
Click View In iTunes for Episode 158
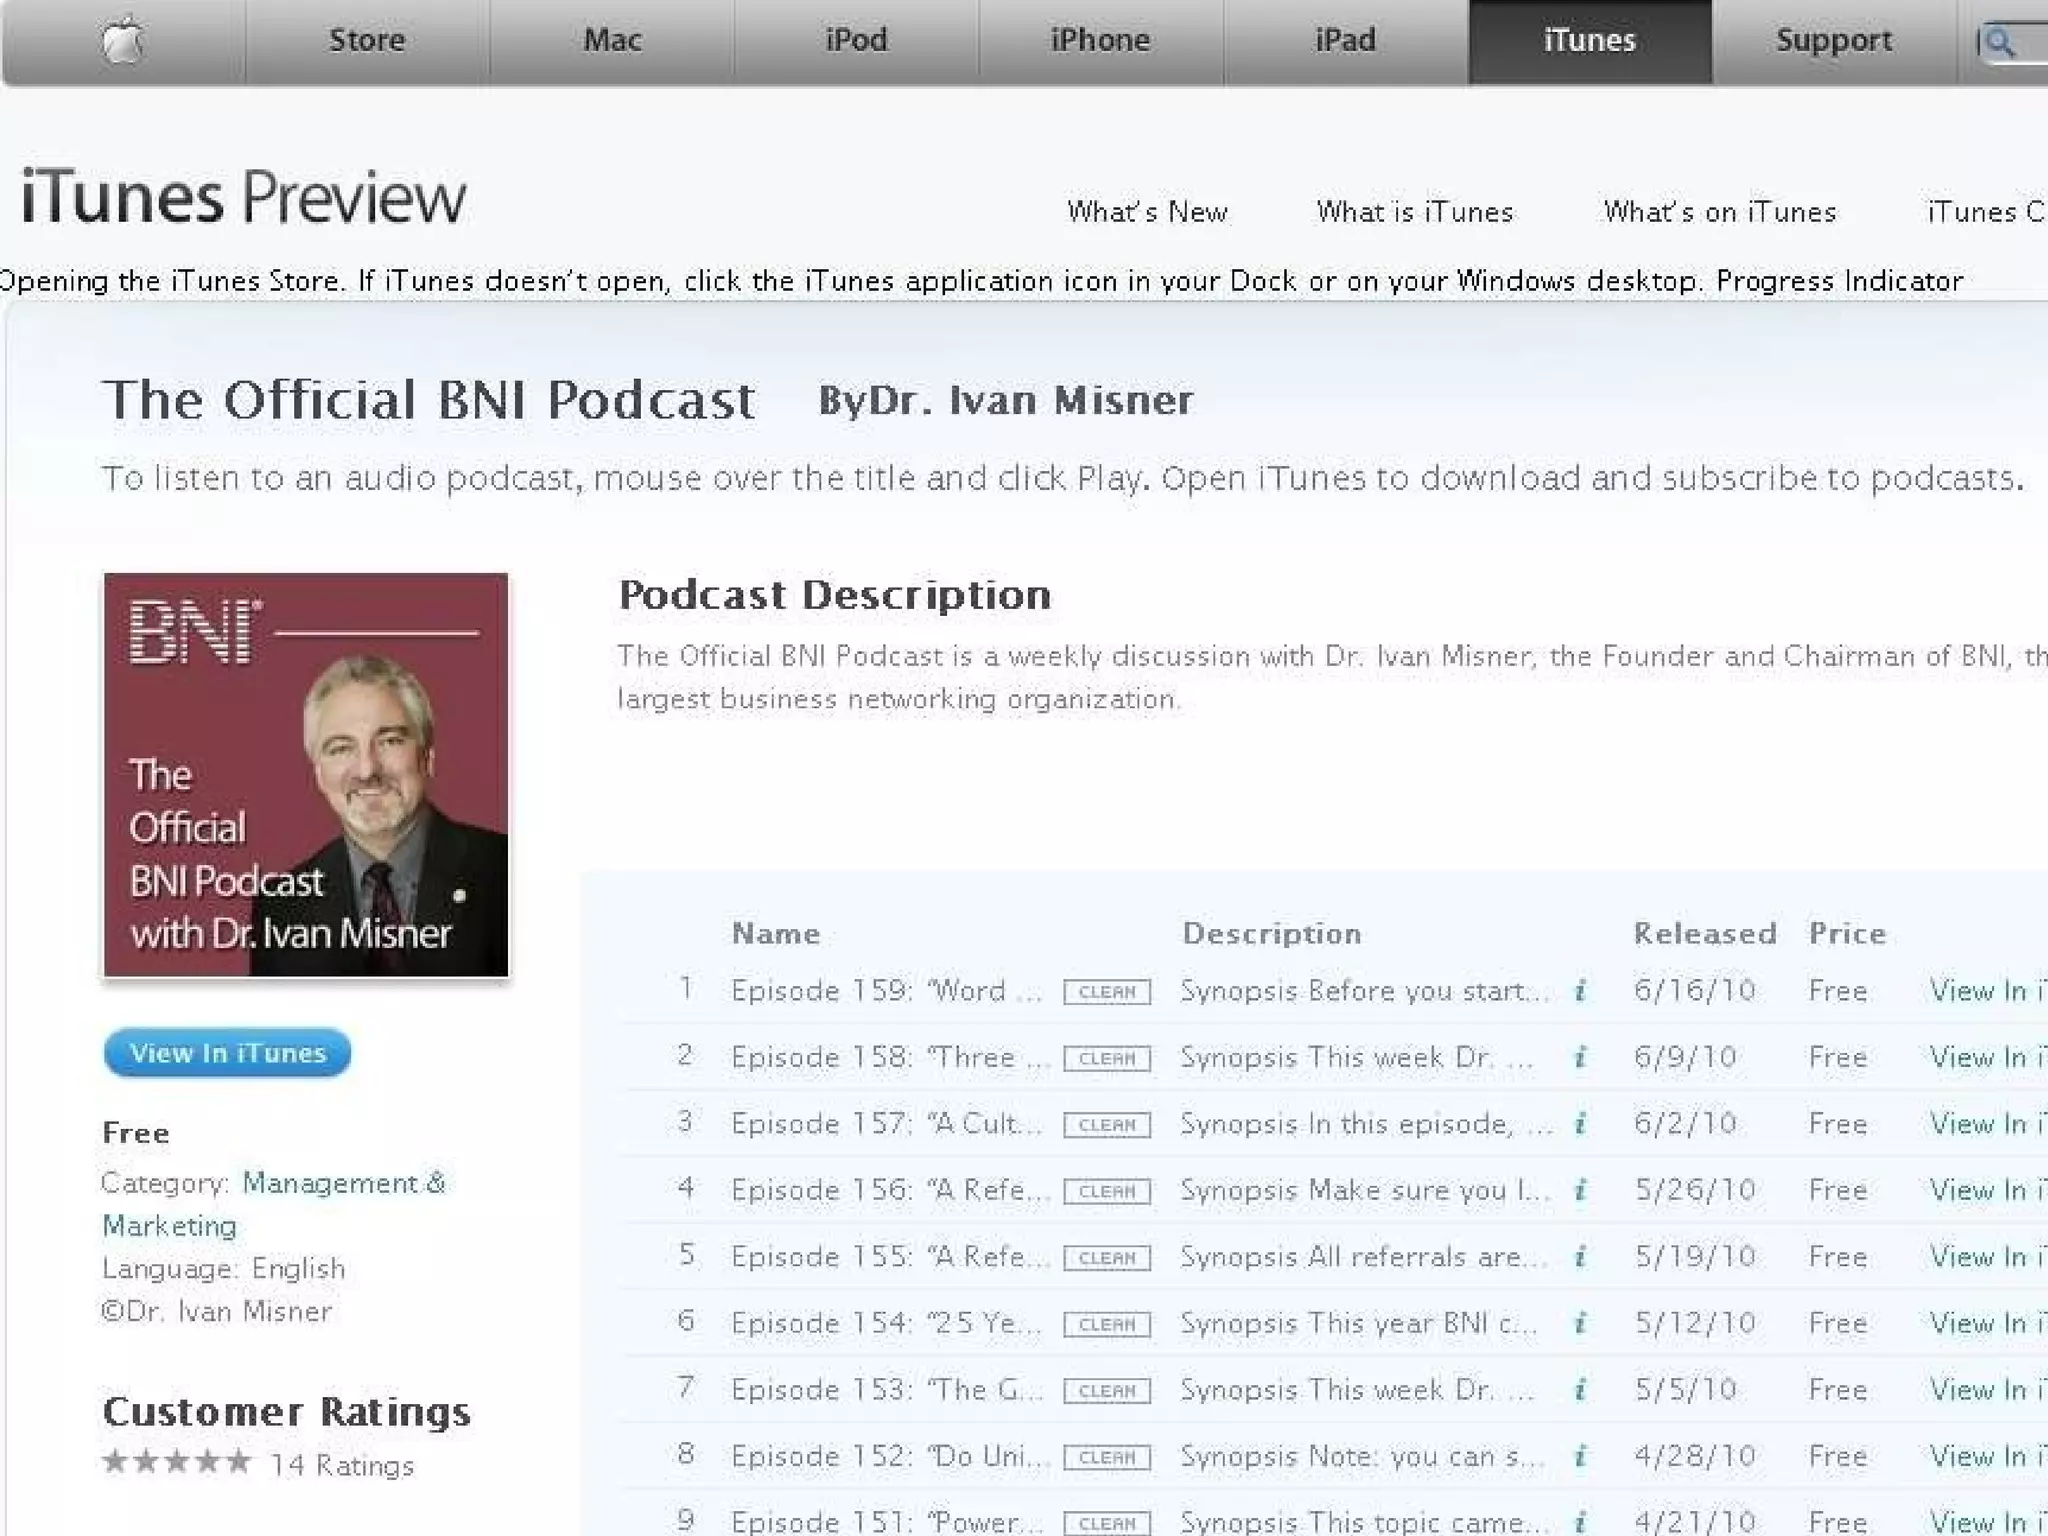(x=1988, y=1057)
